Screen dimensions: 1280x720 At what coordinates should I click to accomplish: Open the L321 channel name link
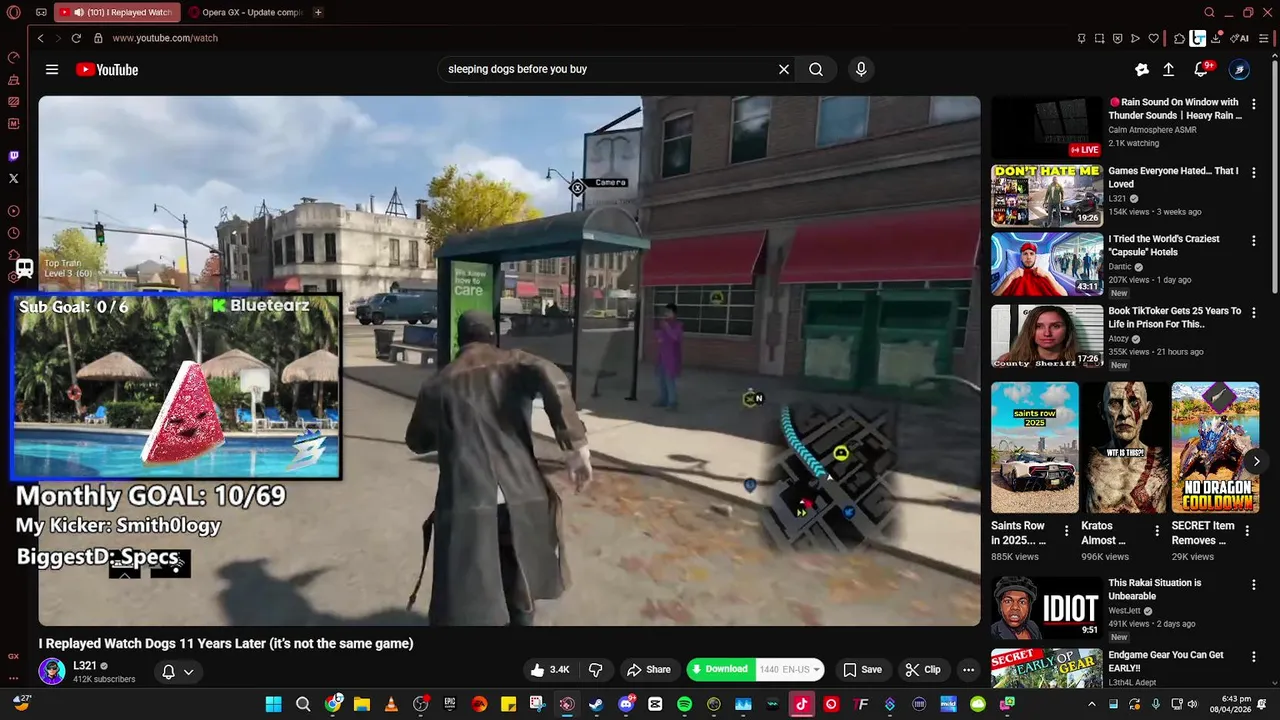(x=85, y=665)
